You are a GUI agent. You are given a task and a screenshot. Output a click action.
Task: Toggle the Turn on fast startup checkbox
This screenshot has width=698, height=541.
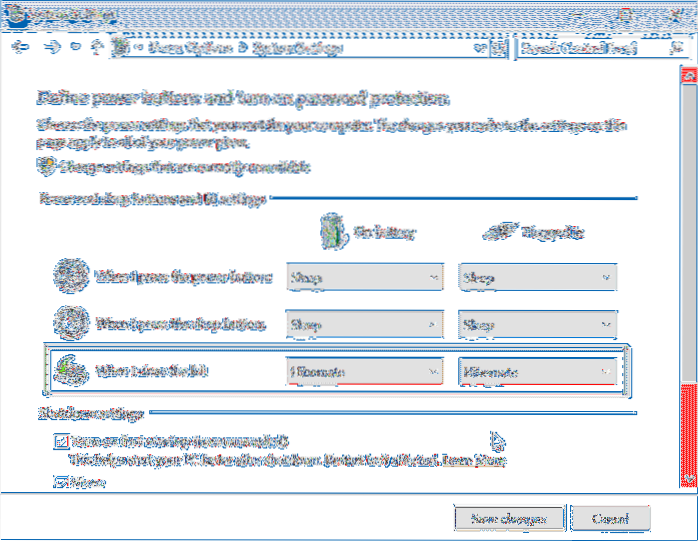pos(62,440)
